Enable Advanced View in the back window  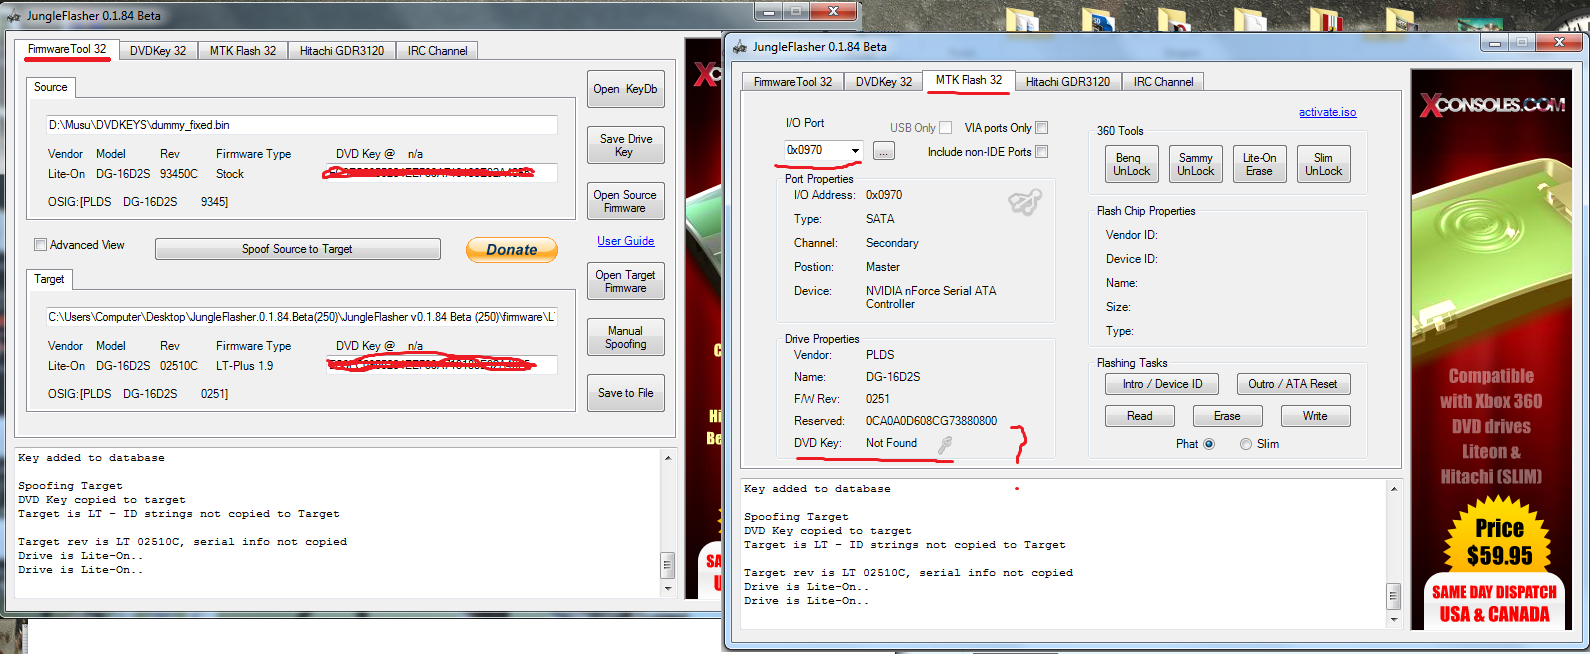pos(40,245)
